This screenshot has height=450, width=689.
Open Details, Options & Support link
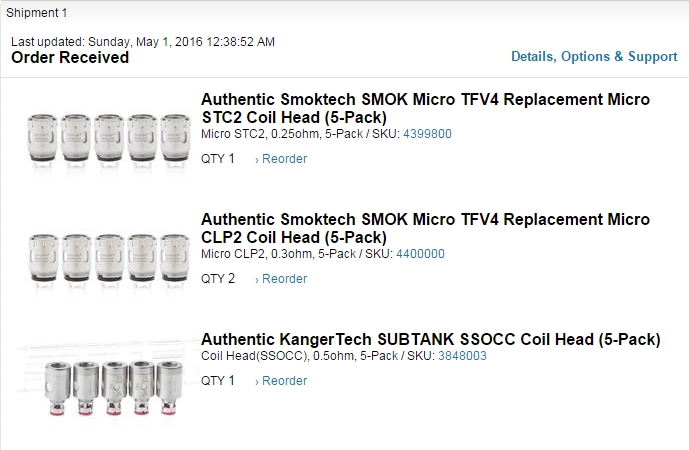[x=594, y=57]
